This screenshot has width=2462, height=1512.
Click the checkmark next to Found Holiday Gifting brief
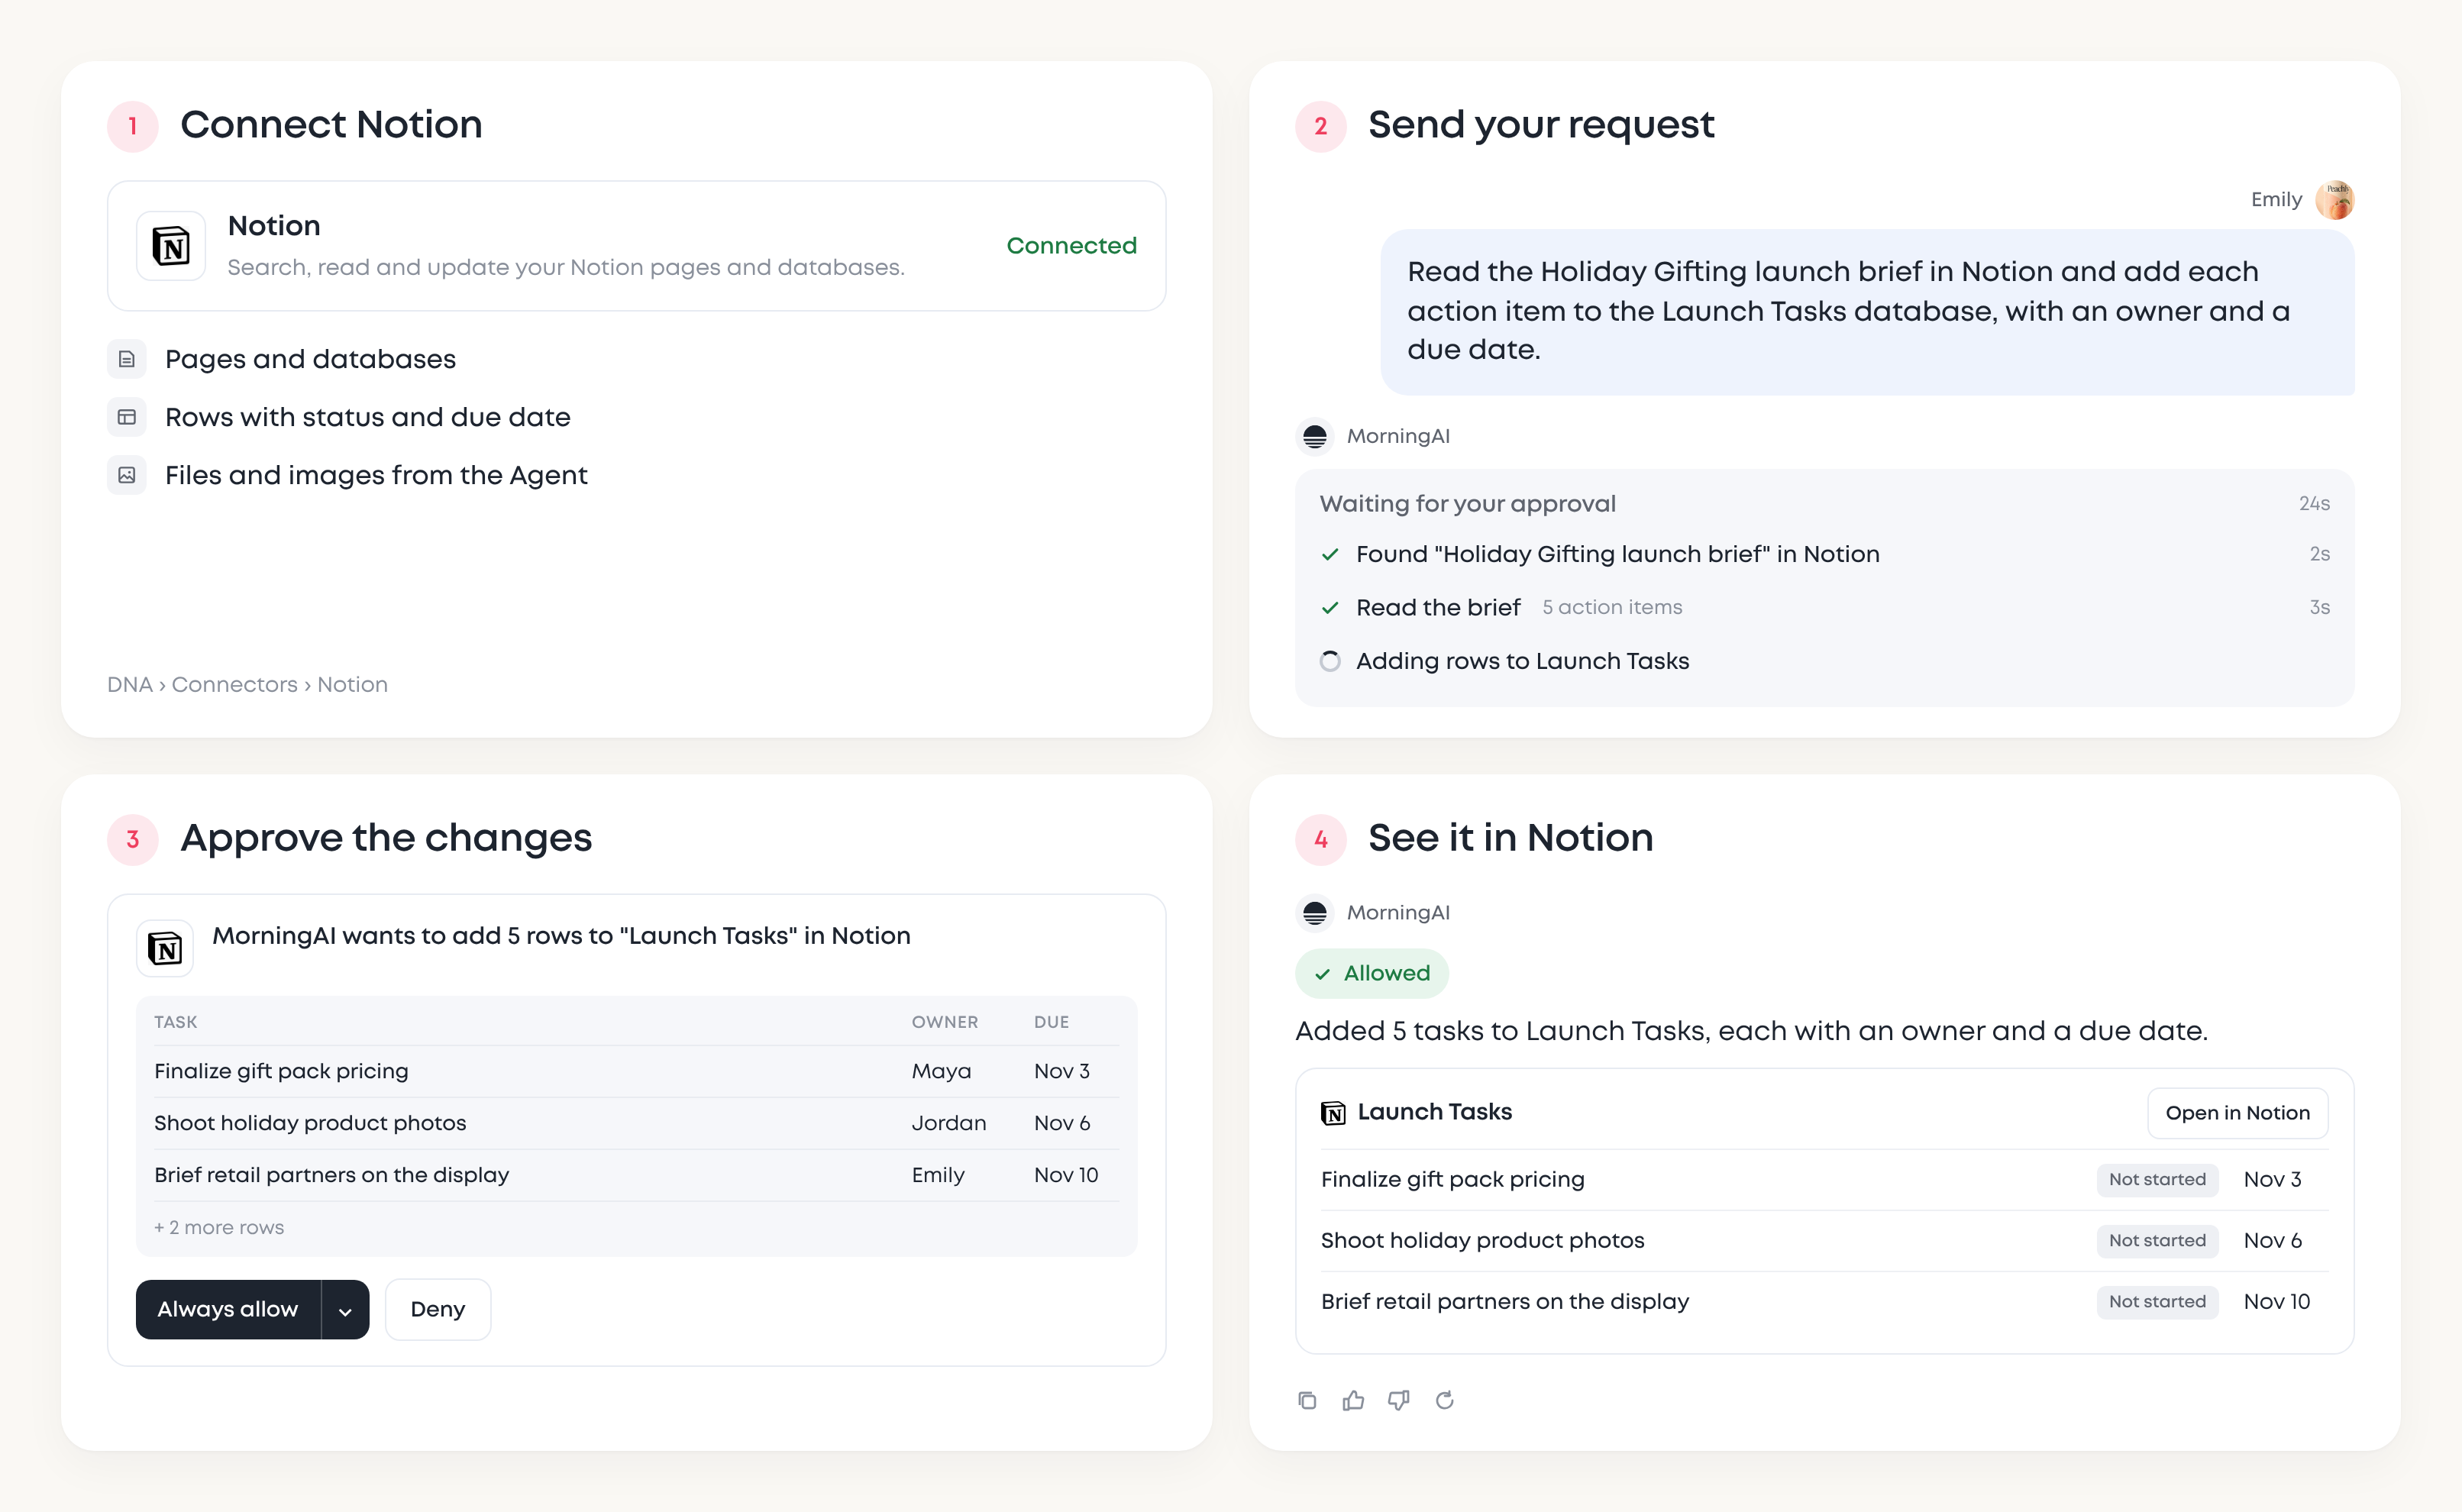tap(1330, 554)
